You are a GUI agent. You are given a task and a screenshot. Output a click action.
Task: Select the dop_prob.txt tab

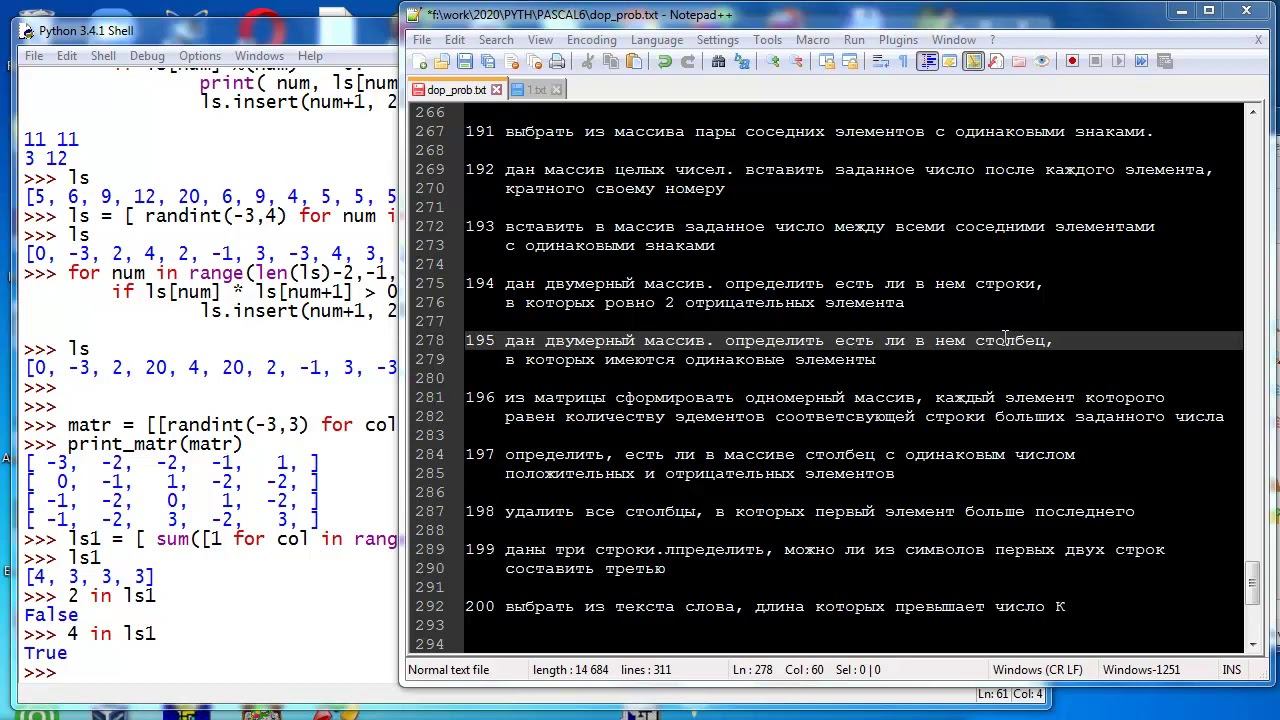pyautogui.click(x=456, y=90)
